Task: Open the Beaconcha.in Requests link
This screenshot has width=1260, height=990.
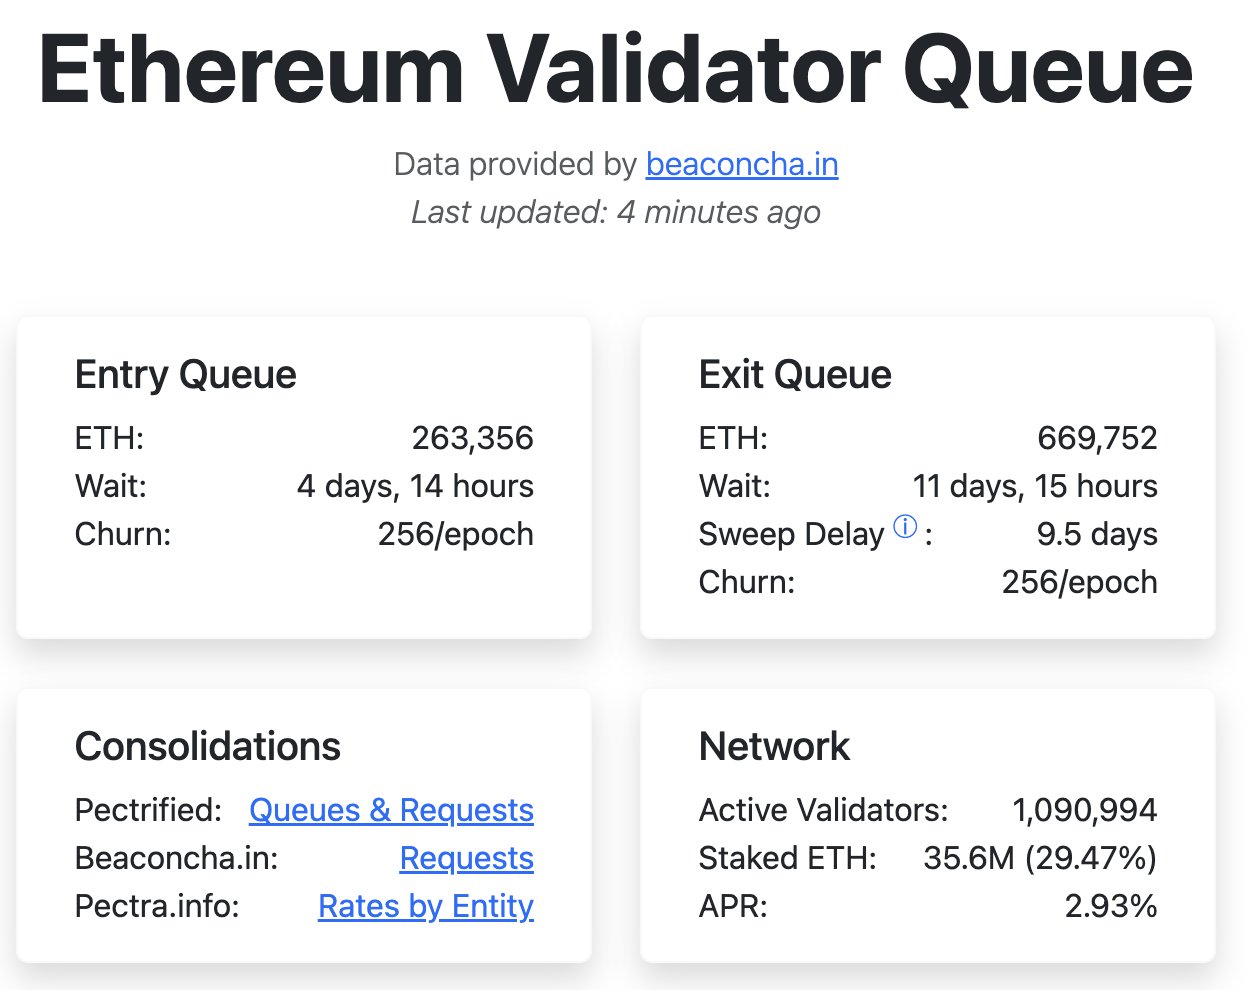Action: (466, 858)
